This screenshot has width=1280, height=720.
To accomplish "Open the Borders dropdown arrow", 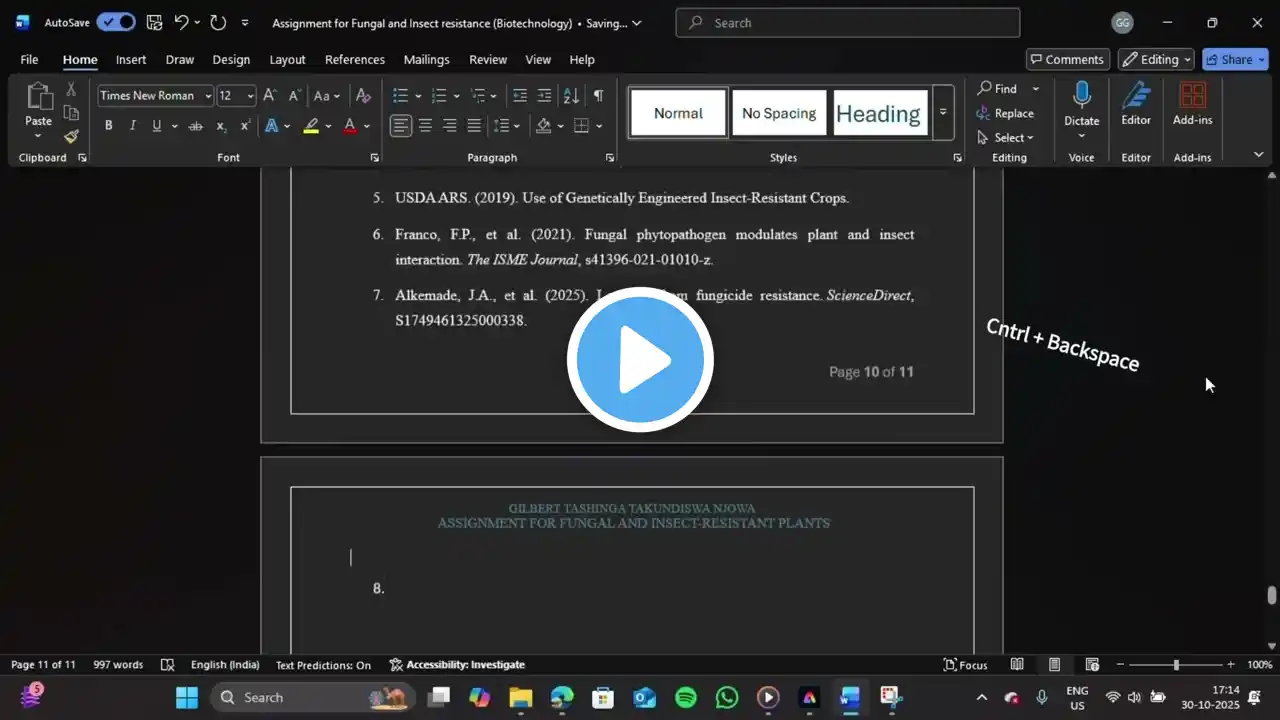I will click(600, 126).
